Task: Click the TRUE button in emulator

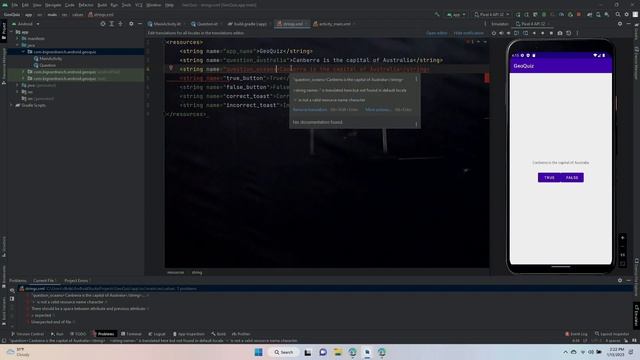Action: [x=549, y=178]
